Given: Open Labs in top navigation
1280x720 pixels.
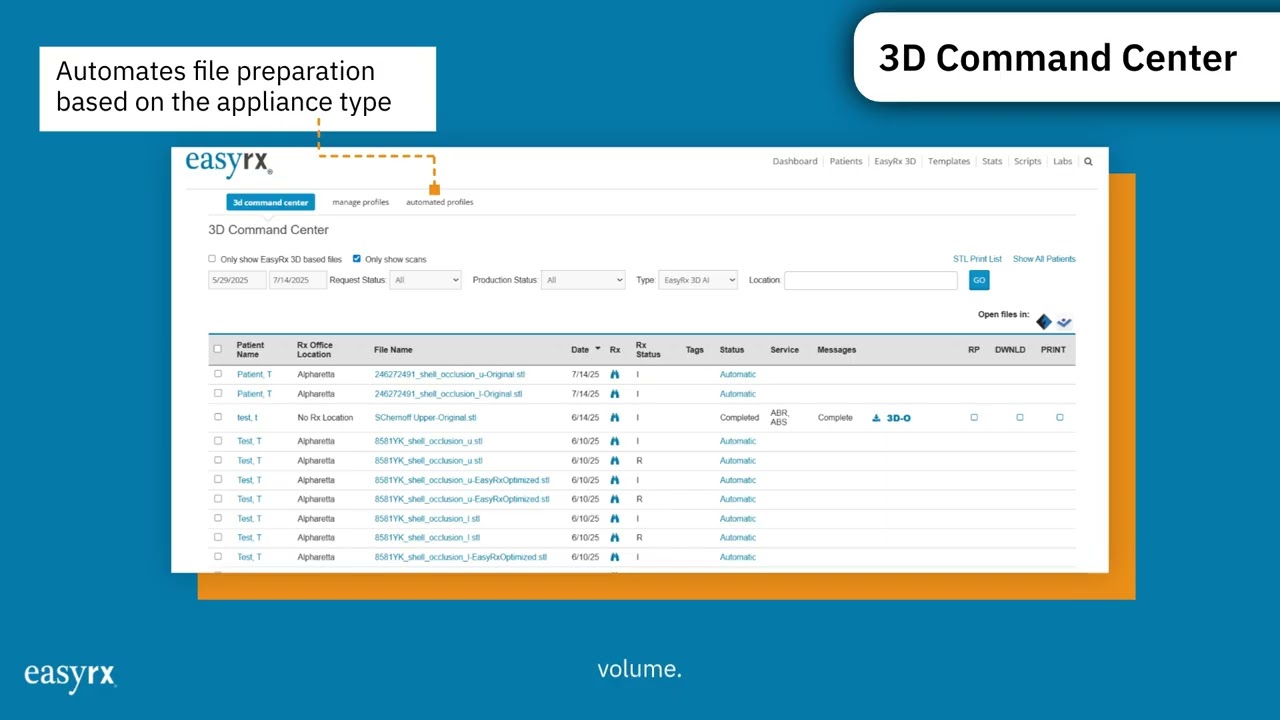Looking at the screenshot, I should (x=1063, y=161).
